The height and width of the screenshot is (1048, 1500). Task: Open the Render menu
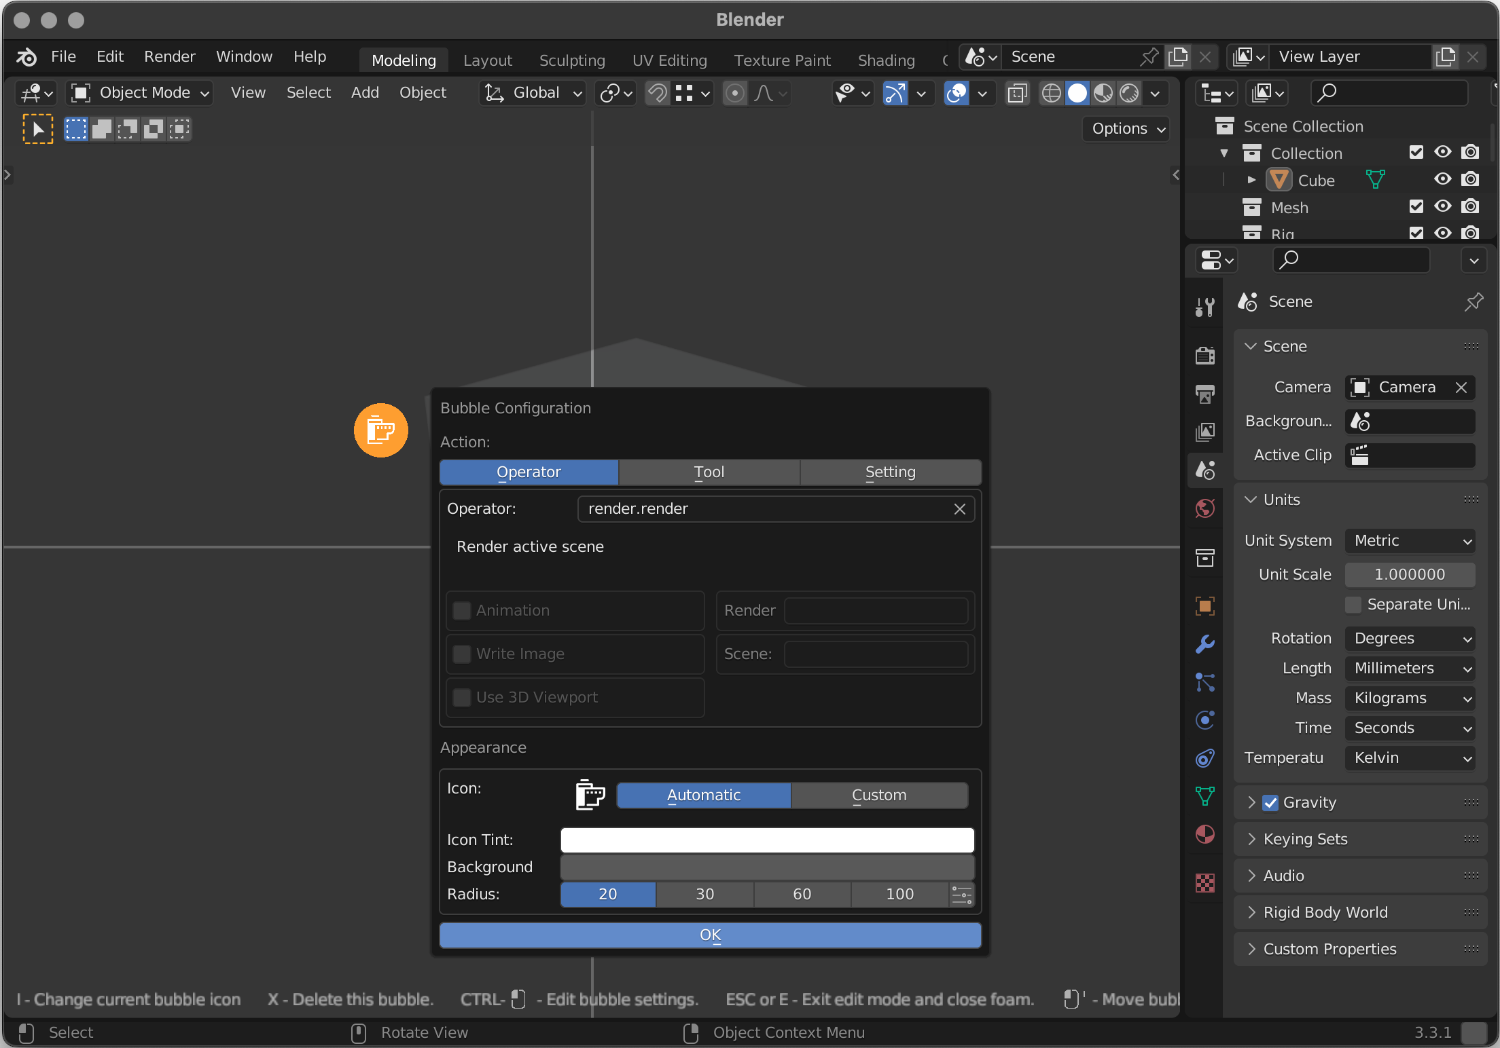point(170,57)
